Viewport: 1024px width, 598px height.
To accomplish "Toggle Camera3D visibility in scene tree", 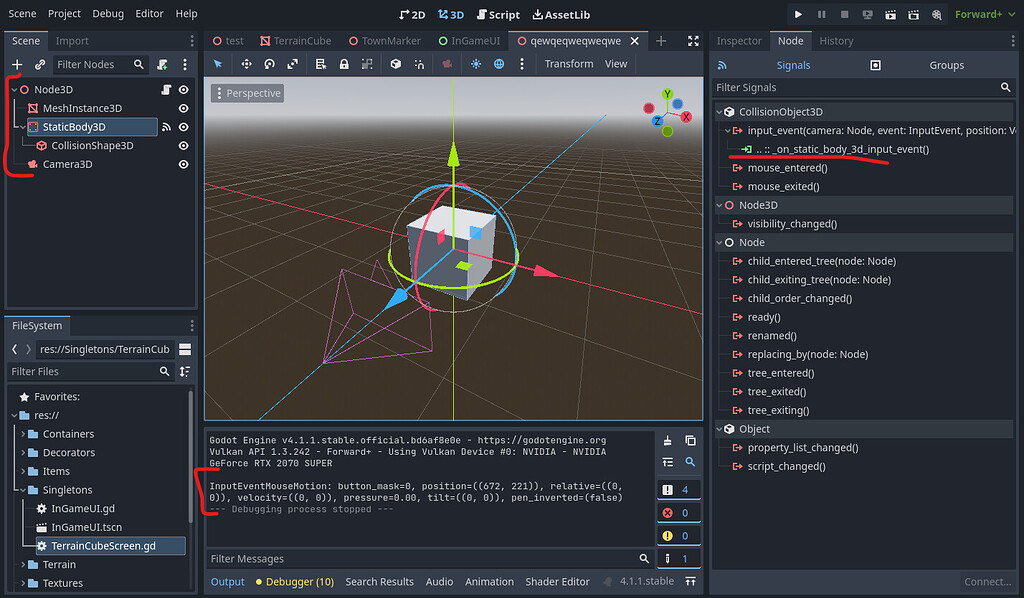I will click(183, 163).
